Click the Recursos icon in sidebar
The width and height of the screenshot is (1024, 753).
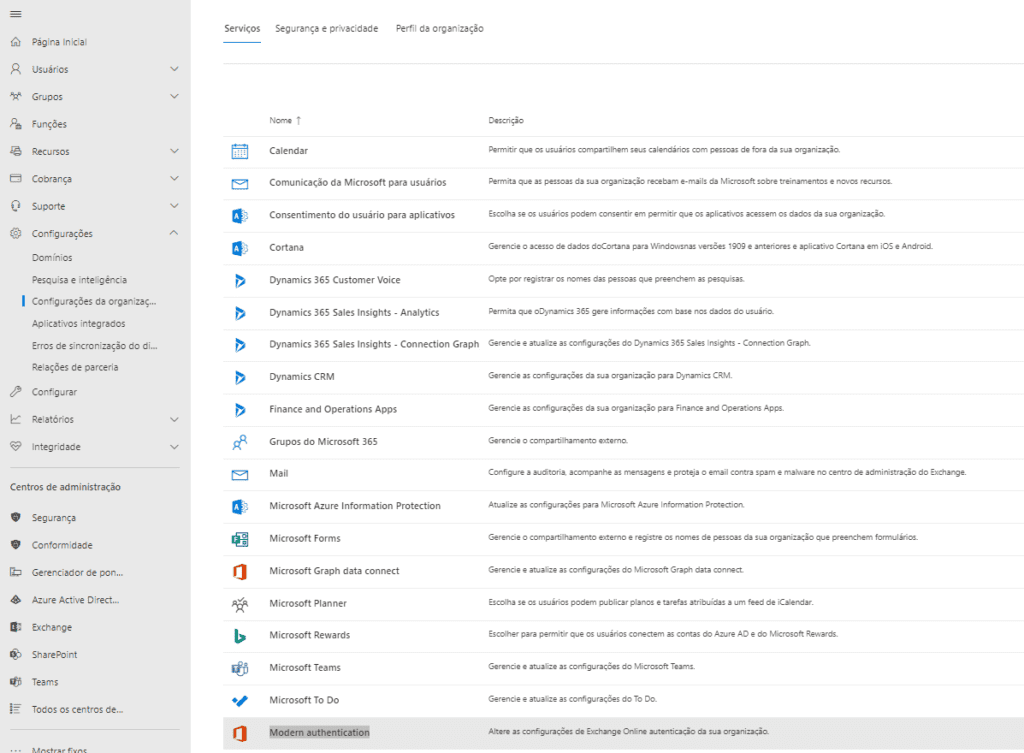click(16, 151)
